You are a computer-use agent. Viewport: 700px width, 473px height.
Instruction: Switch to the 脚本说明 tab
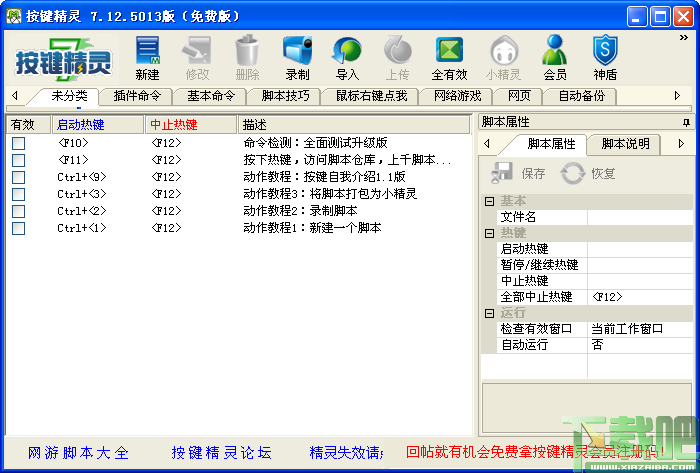625,144
